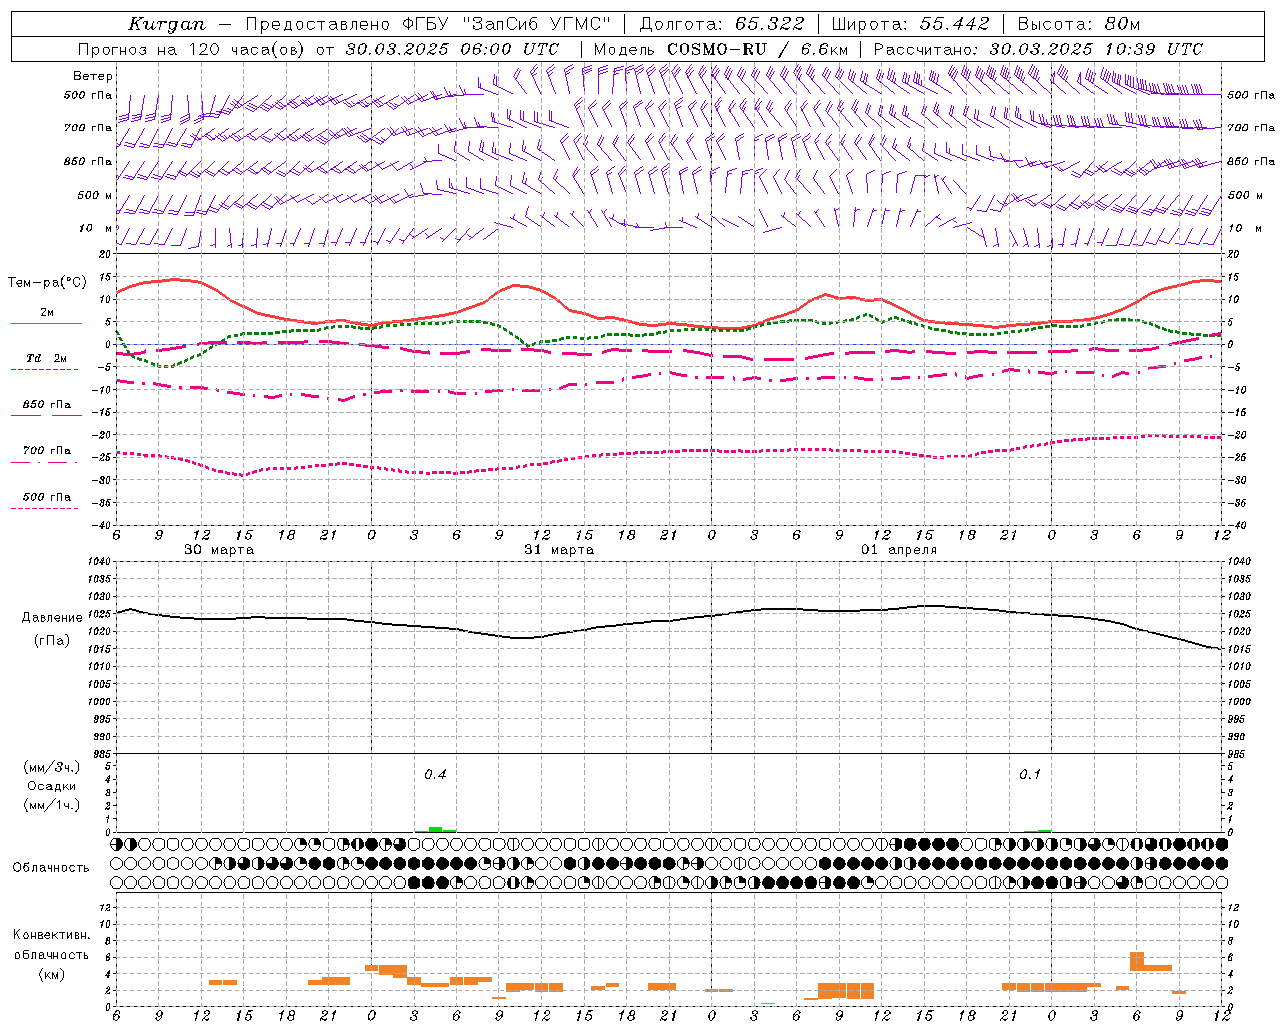
Task: Click the "0.1" precipitation amount value
Action: coord(1029,774)
